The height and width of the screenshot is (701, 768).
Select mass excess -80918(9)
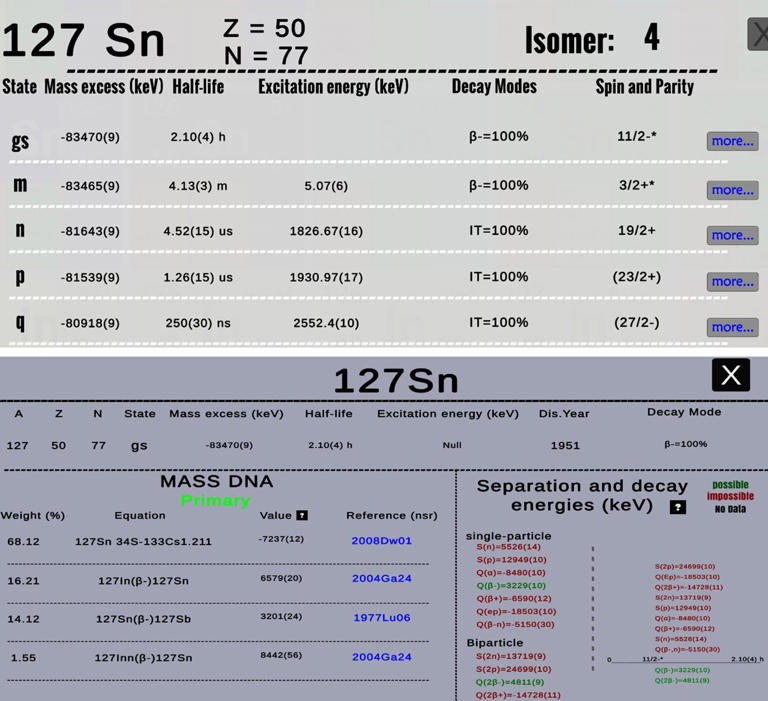click(x=90, y=323)
